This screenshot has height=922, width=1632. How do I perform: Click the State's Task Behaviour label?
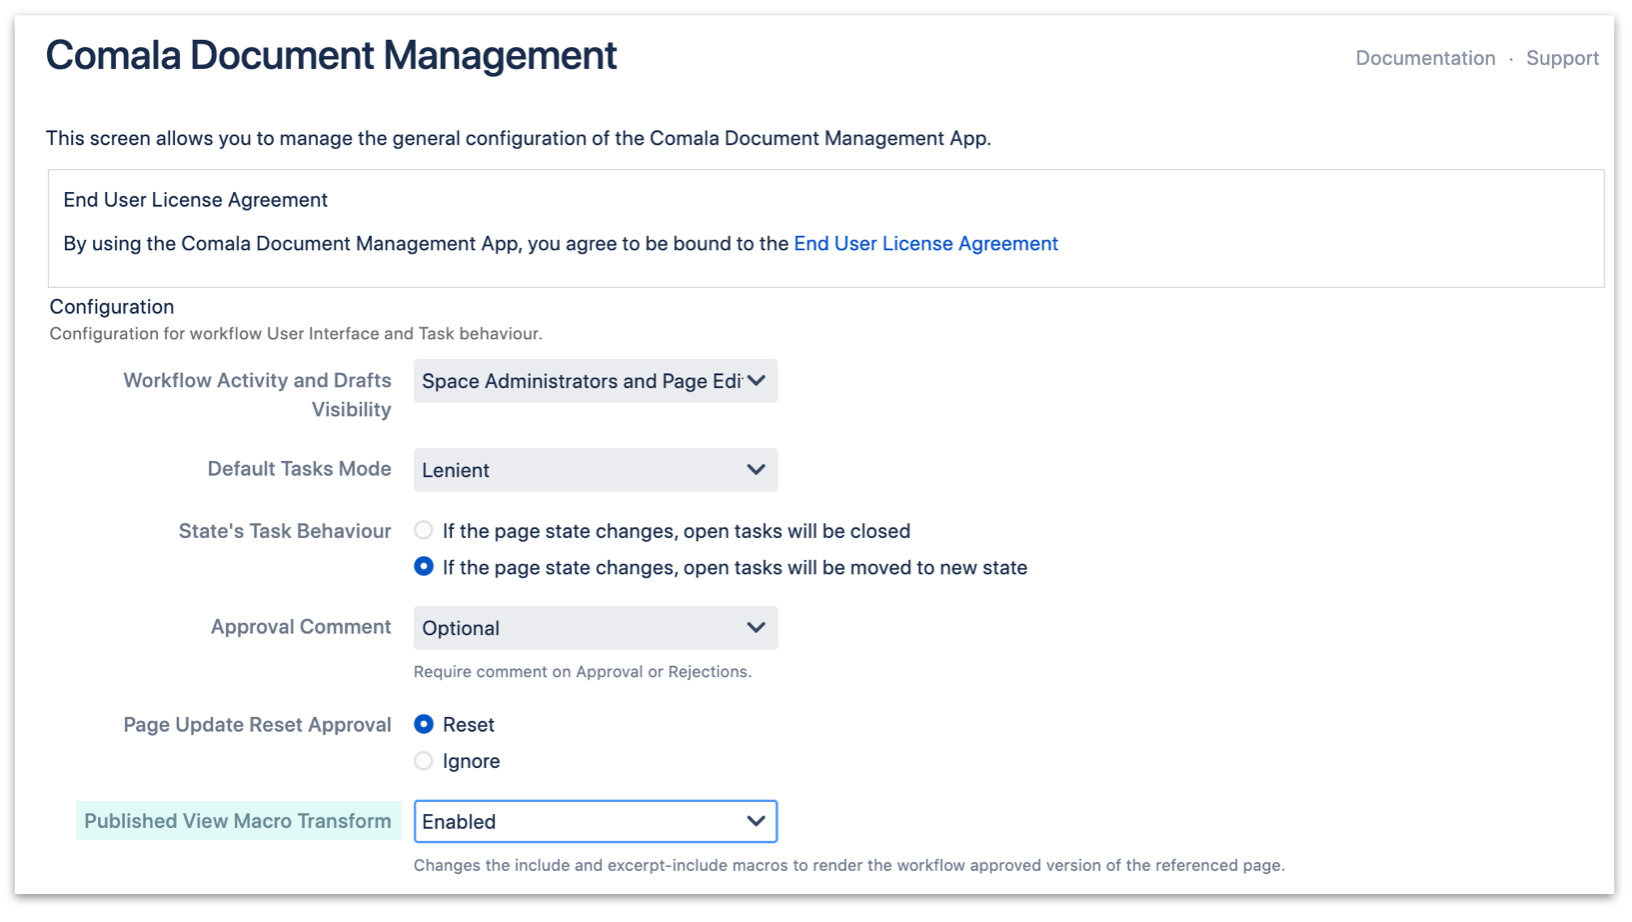(285, 531)
